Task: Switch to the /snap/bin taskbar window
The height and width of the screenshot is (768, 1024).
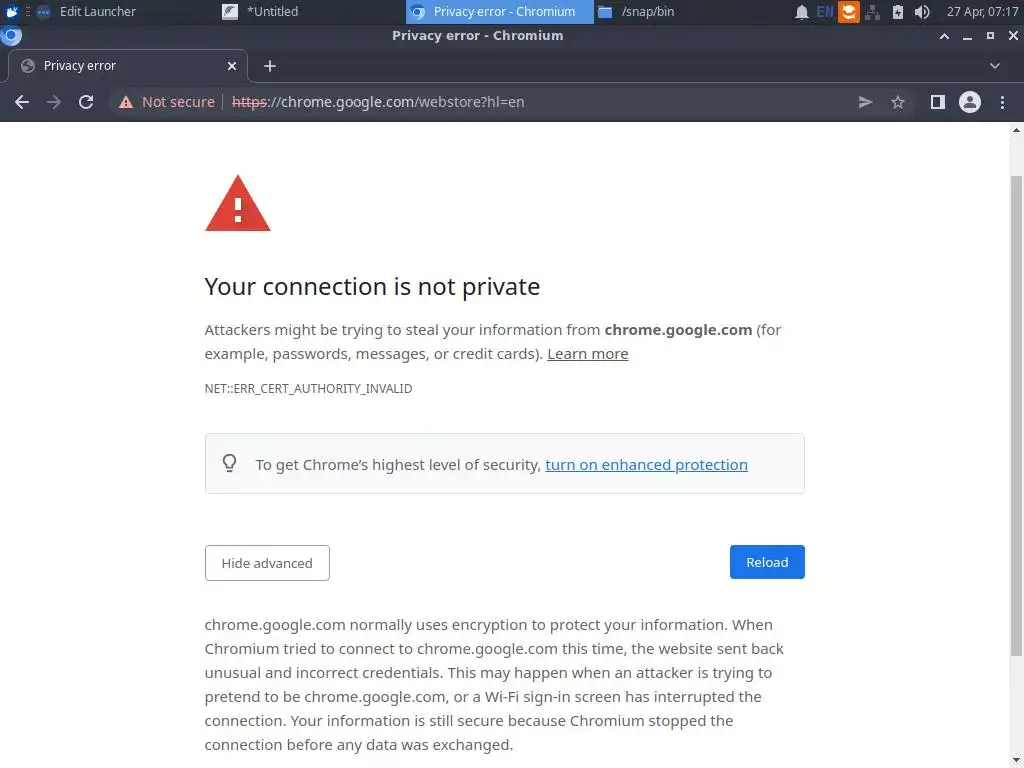Action: coord(647,12)
